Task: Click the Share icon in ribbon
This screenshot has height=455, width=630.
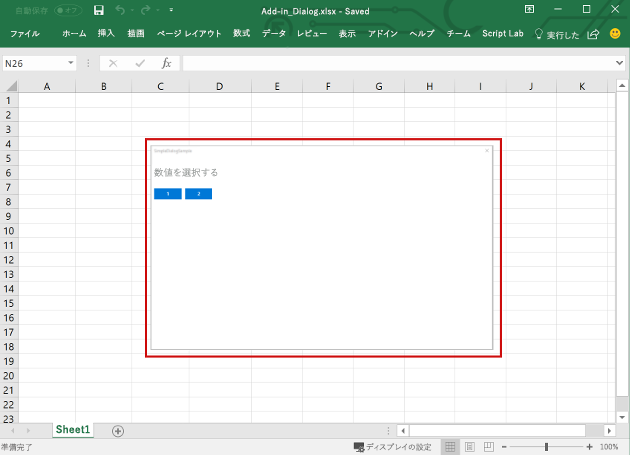Action: coord(593,35)
